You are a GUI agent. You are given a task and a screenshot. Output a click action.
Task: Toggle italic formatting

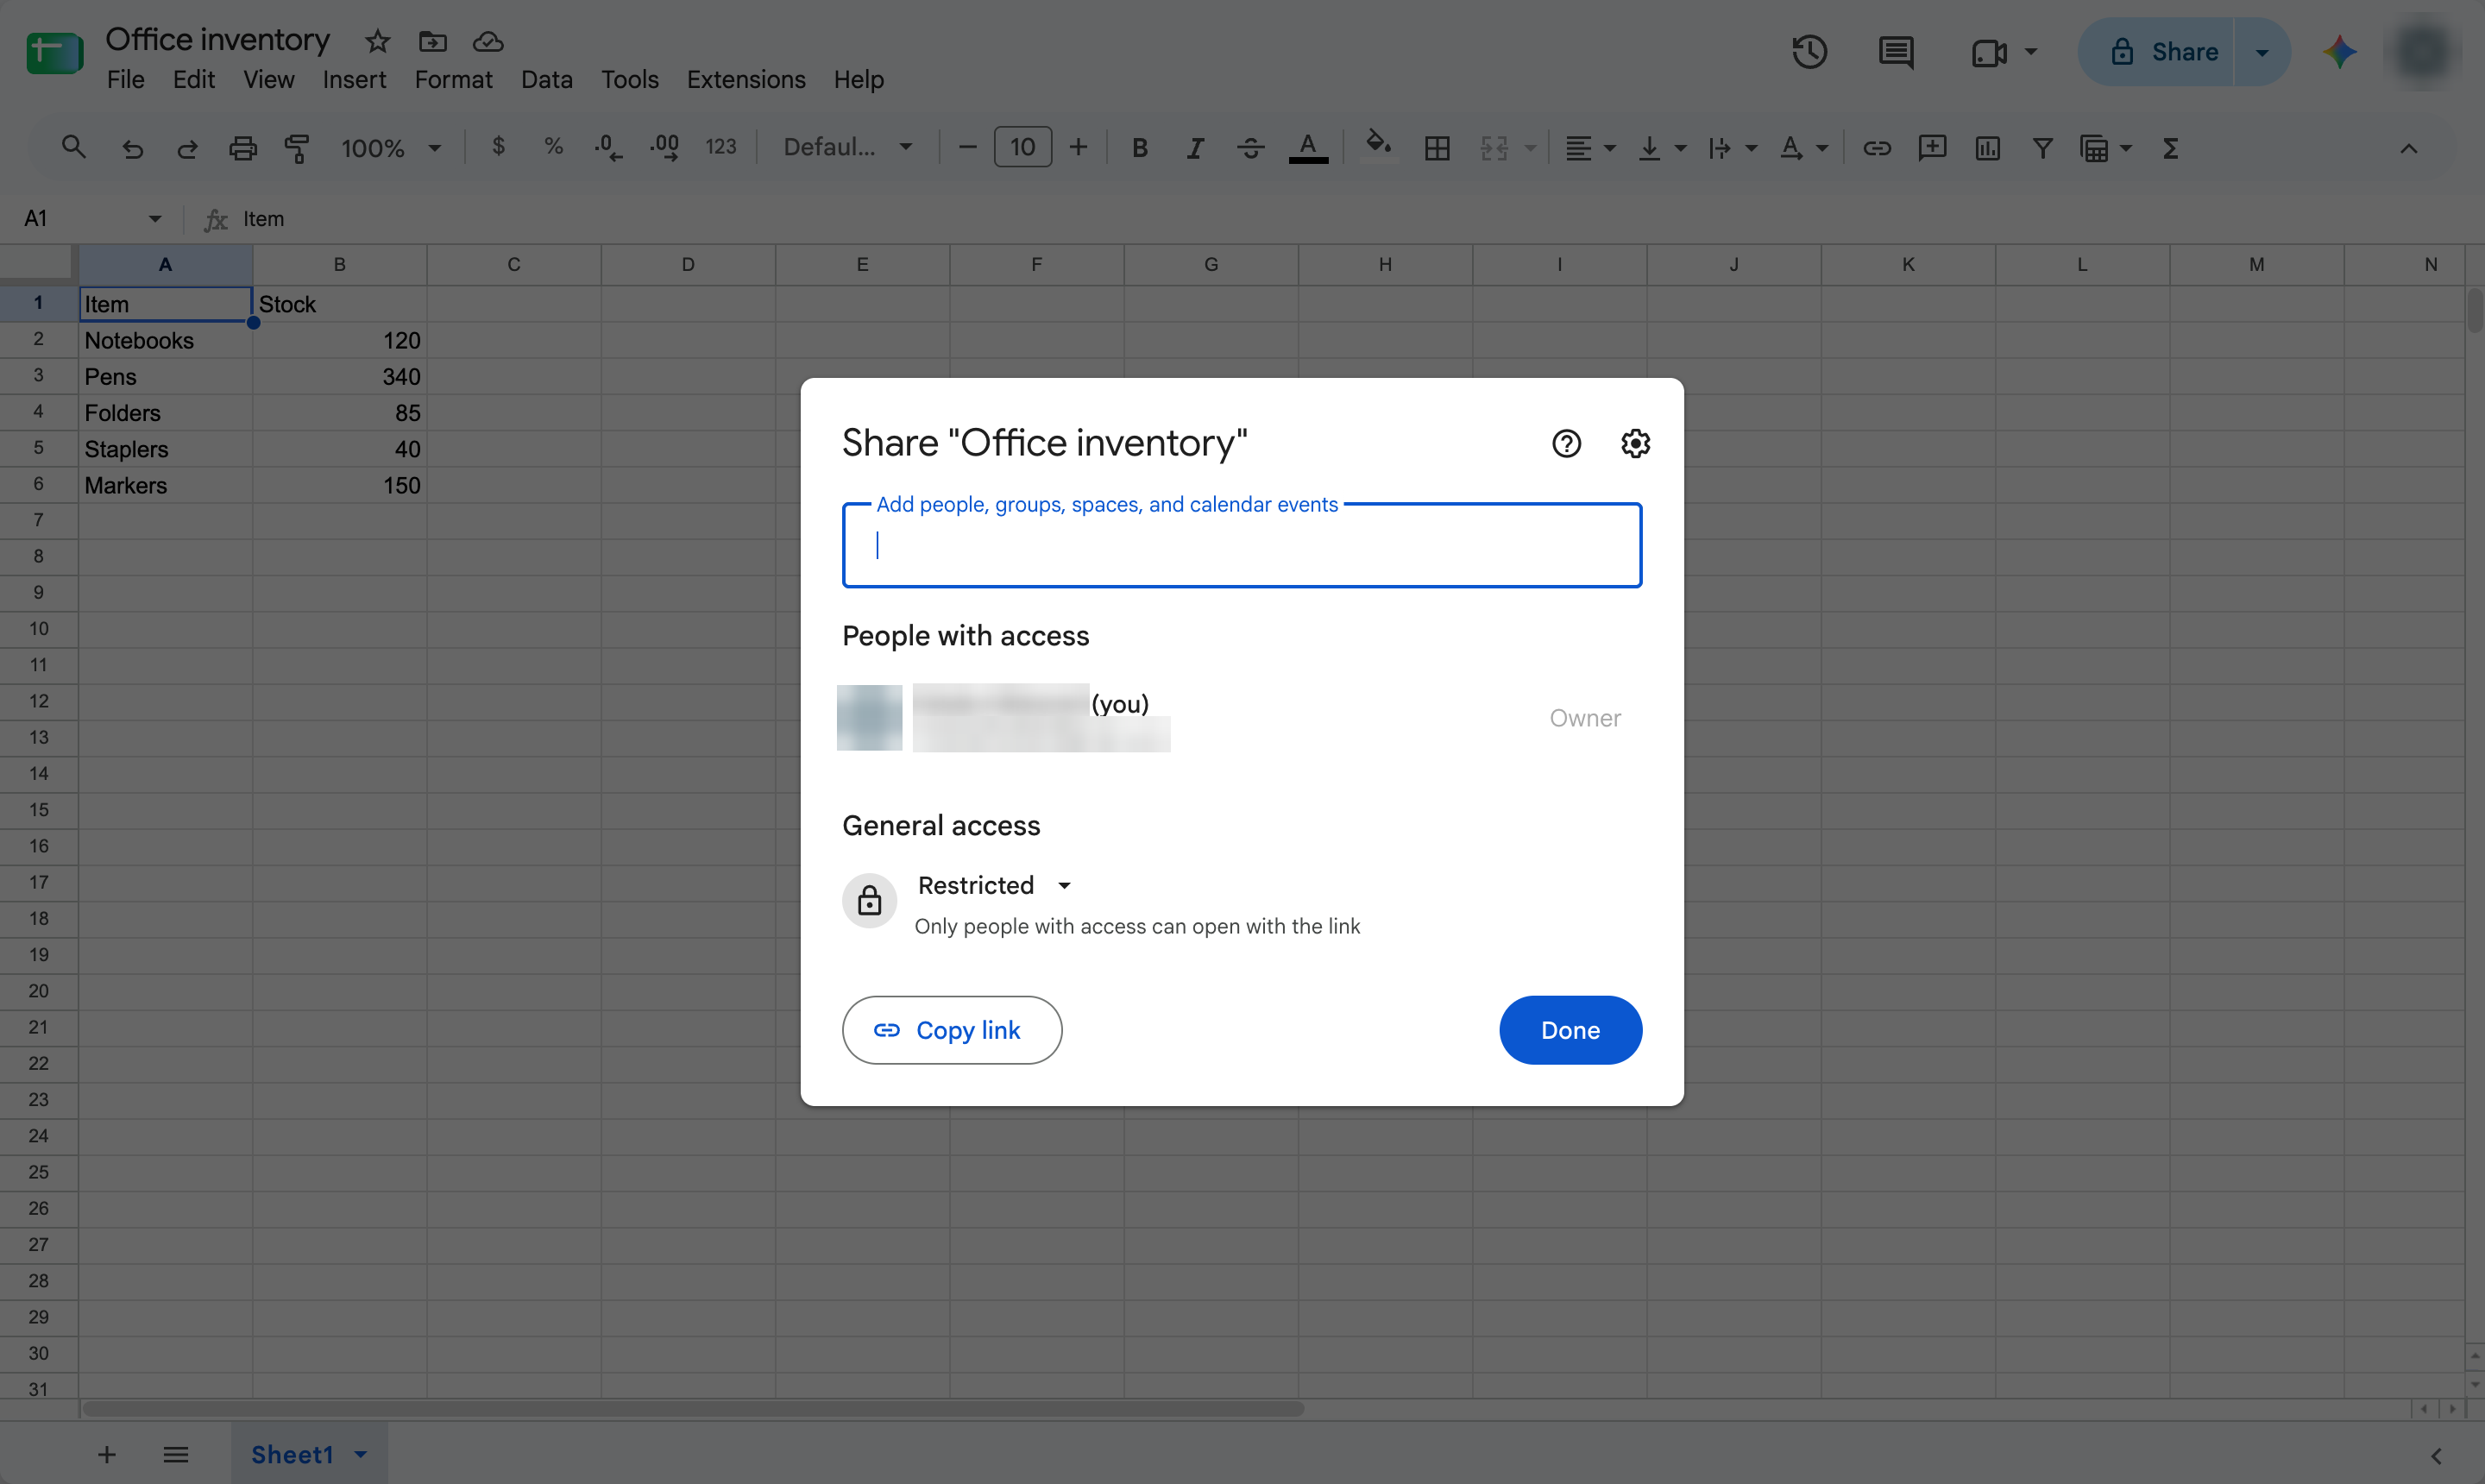tap(1195, 149)
